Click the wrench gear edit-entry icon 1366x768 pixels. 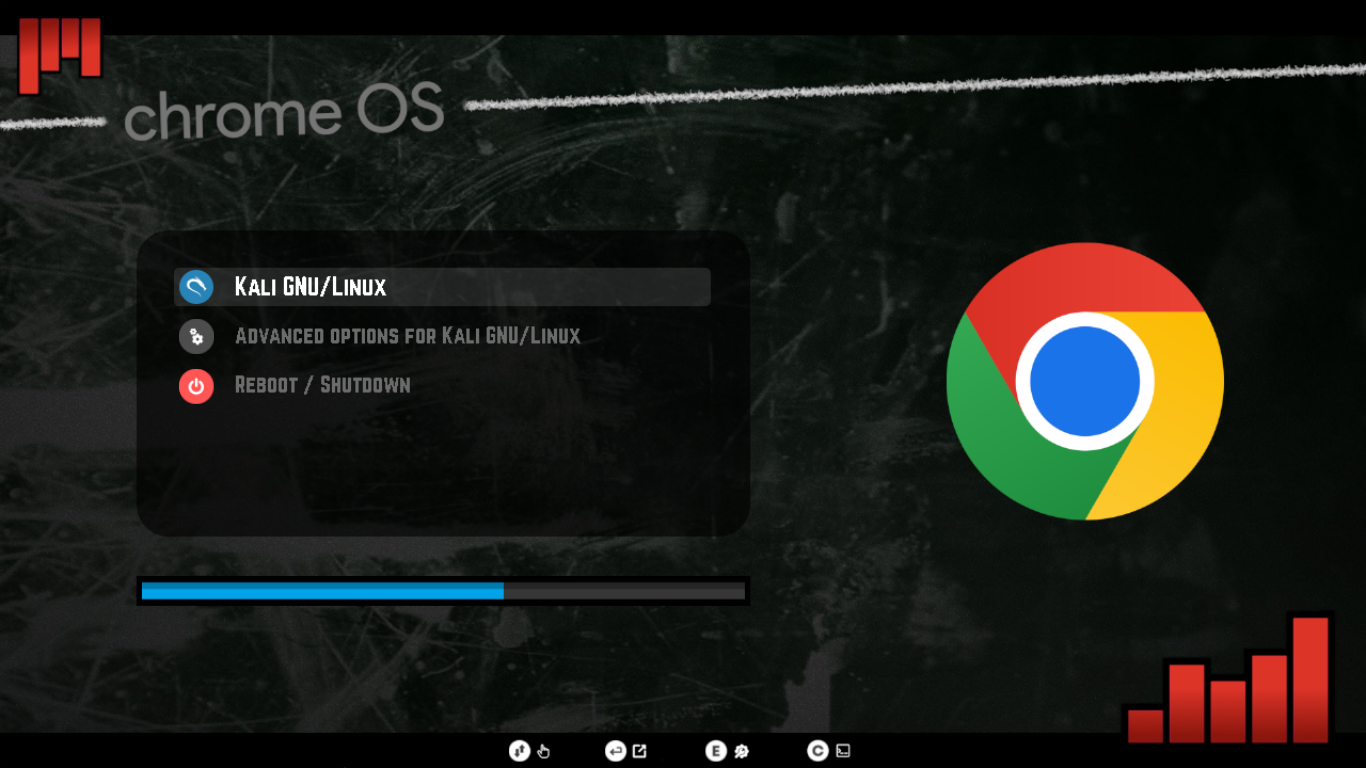[x=741, y=752]
